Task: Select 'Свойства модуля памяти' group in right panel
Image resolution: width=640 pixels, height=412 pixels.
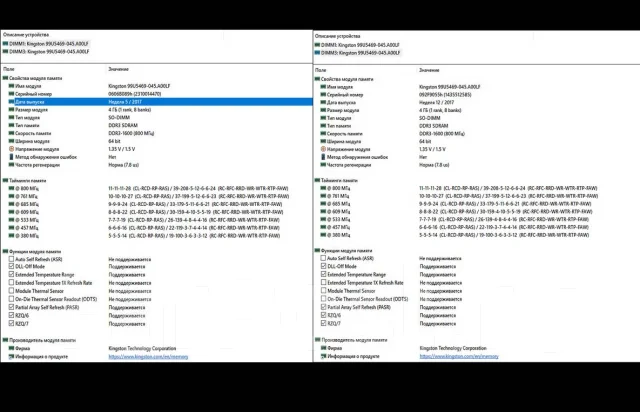Action: (344, 79)
